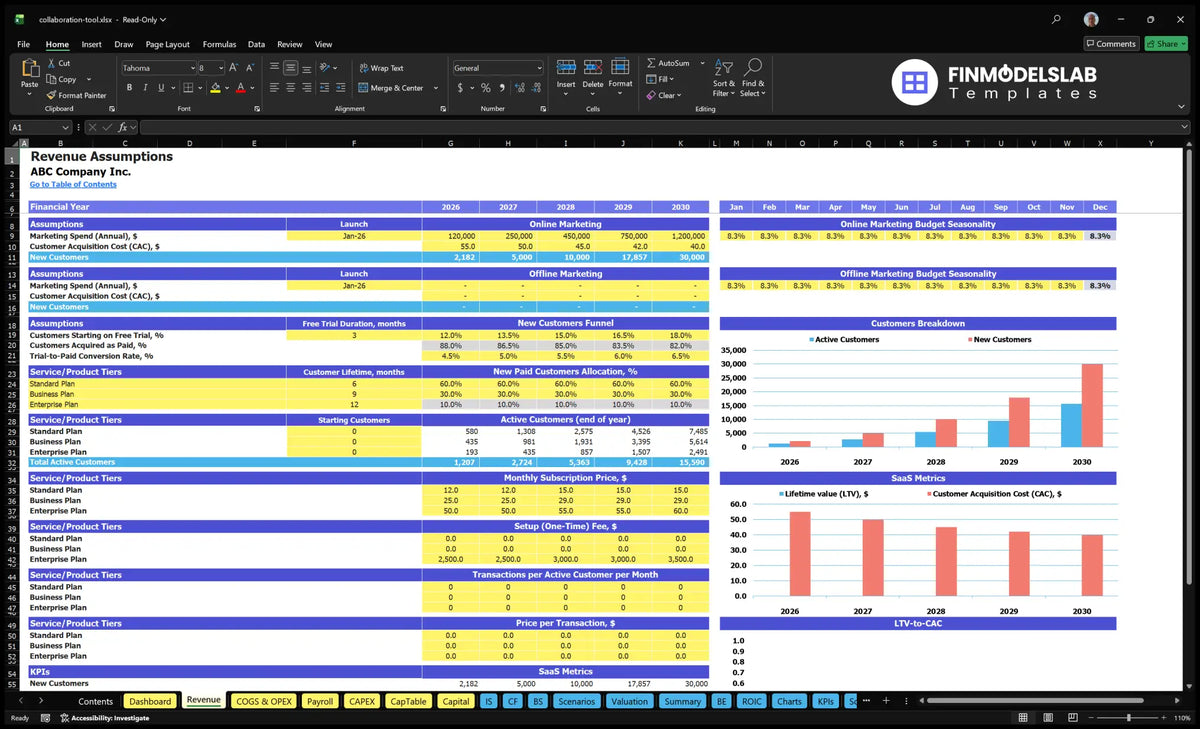
Task: Click the Decrease Font Size icon
Action: [x=249, y=68]
